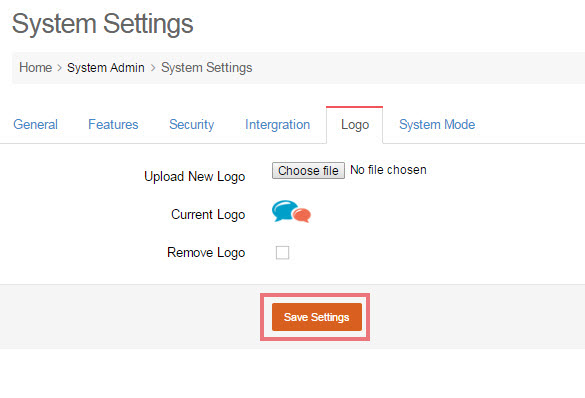Go to Home via breadcrumb
This screenshot has height=398, width=585.
click(x=35, y=68)
